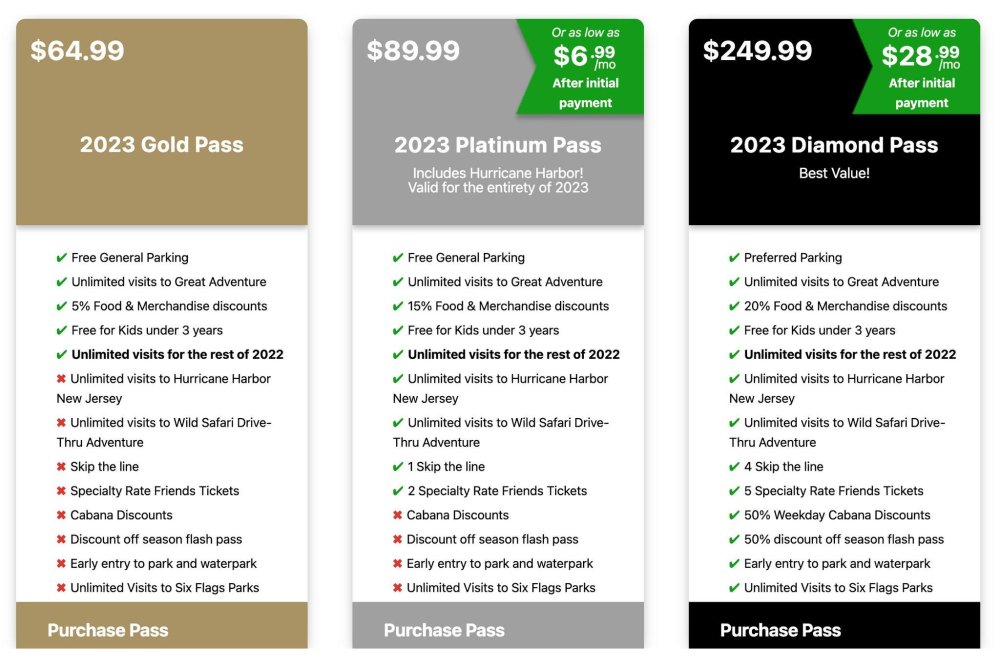Click Purchase Pass under Gold Pass

[x=108, y=630]
